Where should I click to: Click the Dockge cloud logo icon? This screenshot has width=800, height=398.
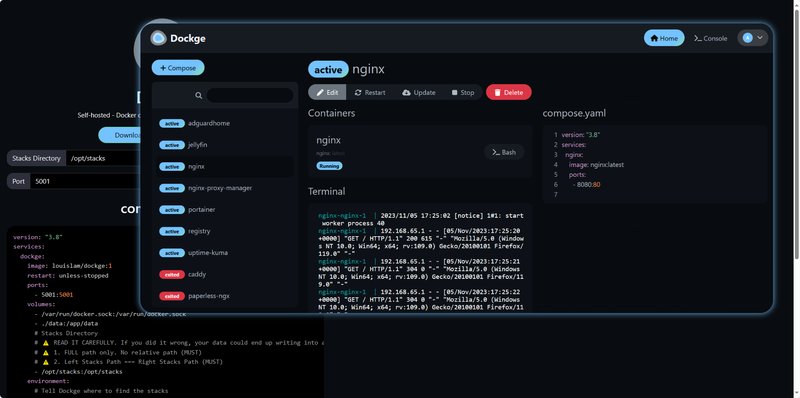pos(158,38)
